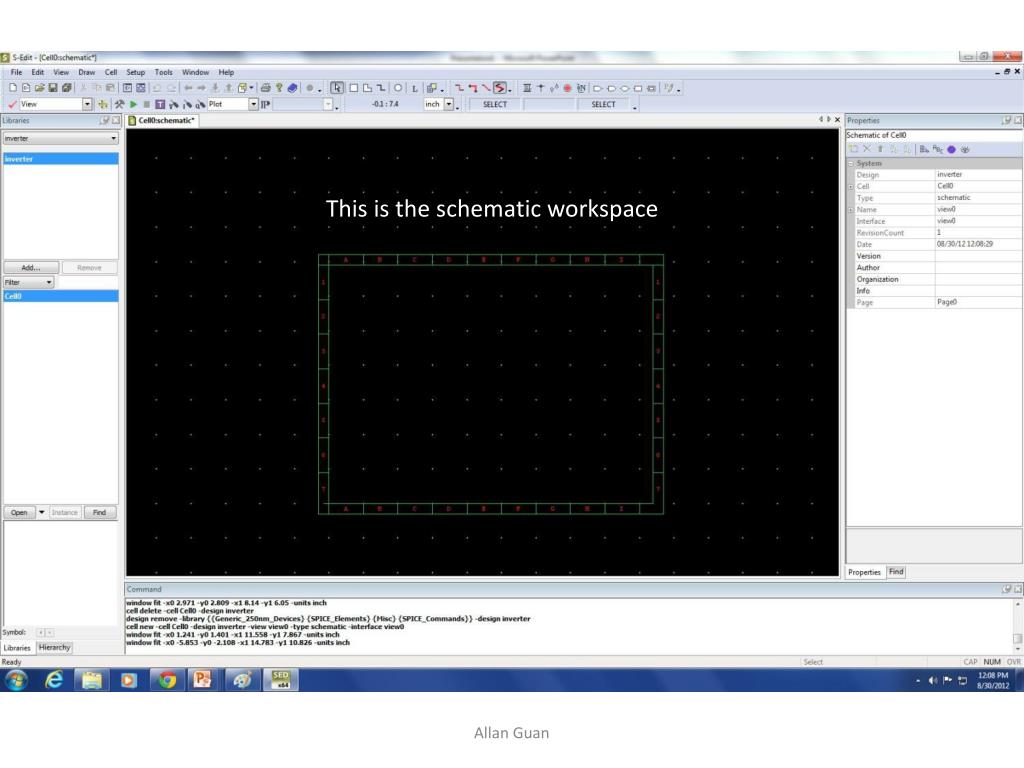Click the Open cell button
Viewport: 1024px width, 768px height.
point(19,513)
